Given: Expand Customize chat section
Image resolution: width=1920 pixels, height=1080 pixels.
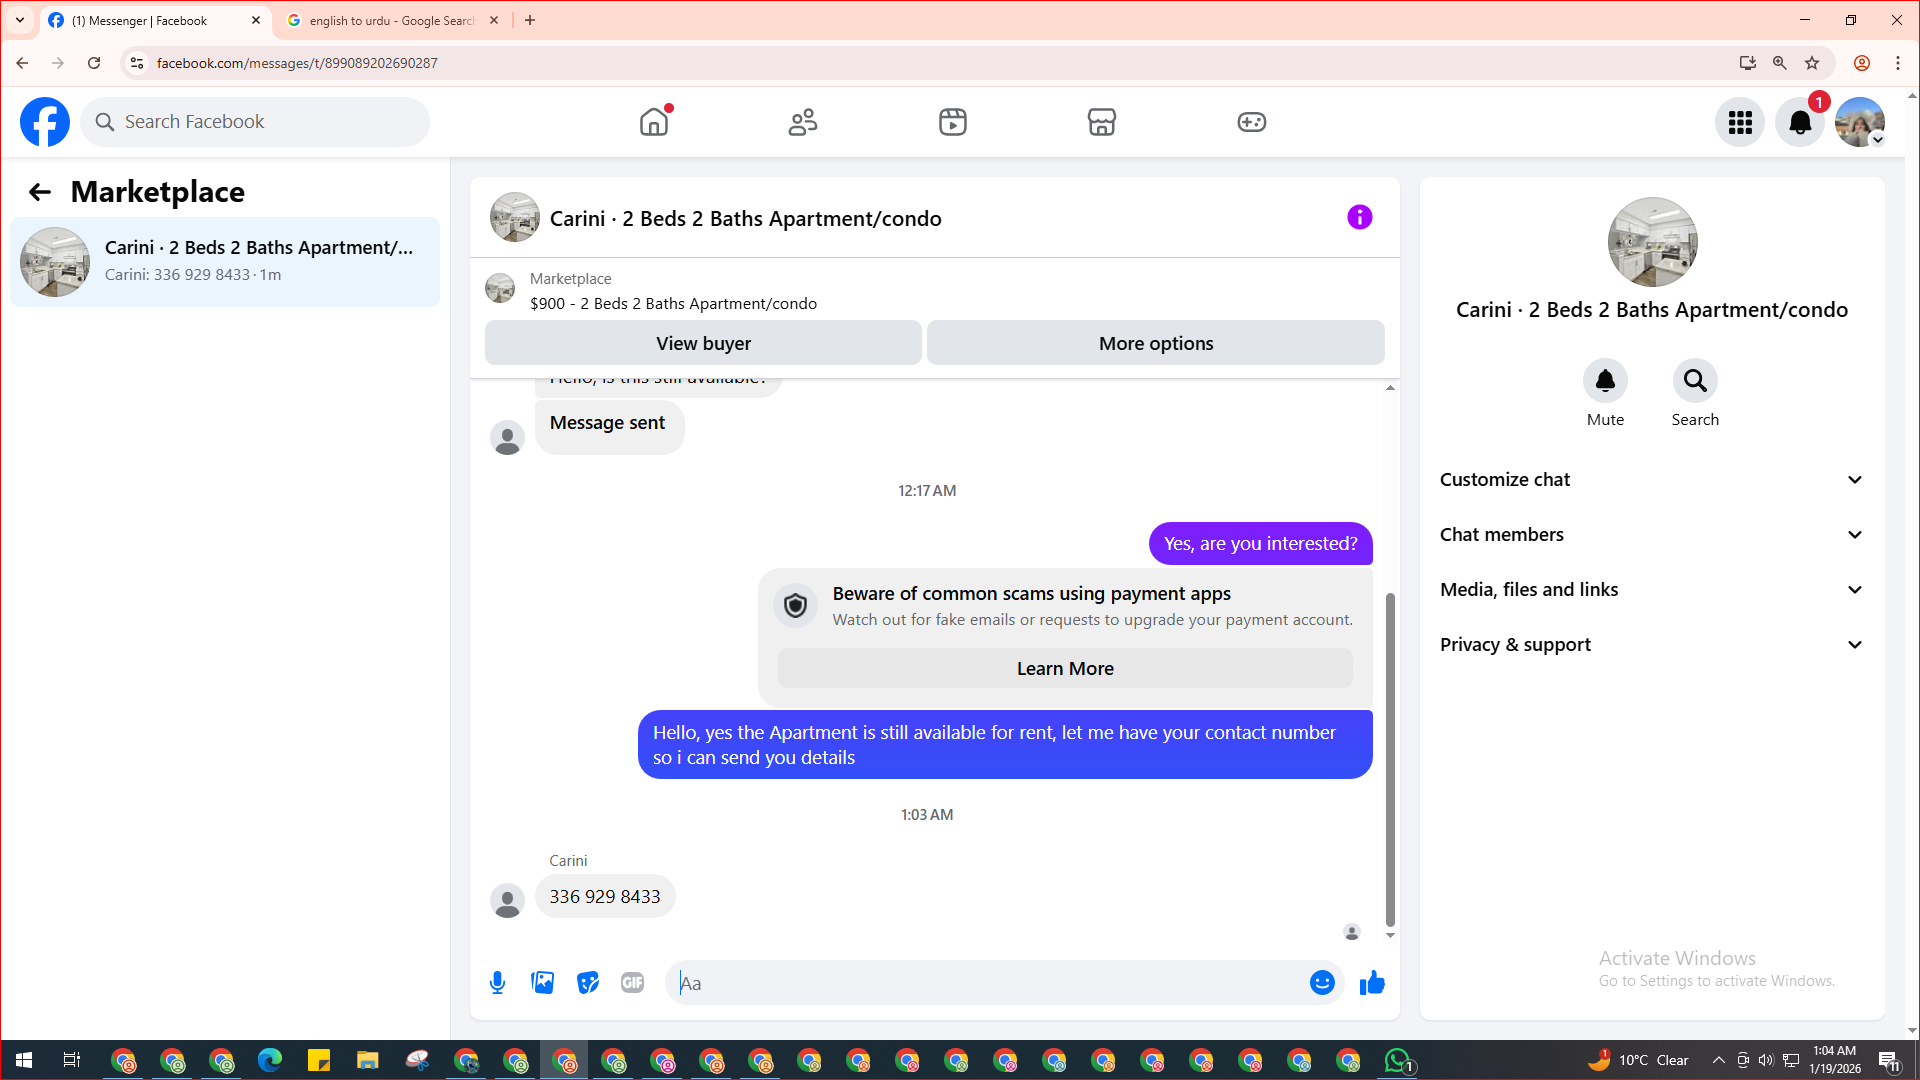Looking at the screenshot, I should click(1652, 480).
